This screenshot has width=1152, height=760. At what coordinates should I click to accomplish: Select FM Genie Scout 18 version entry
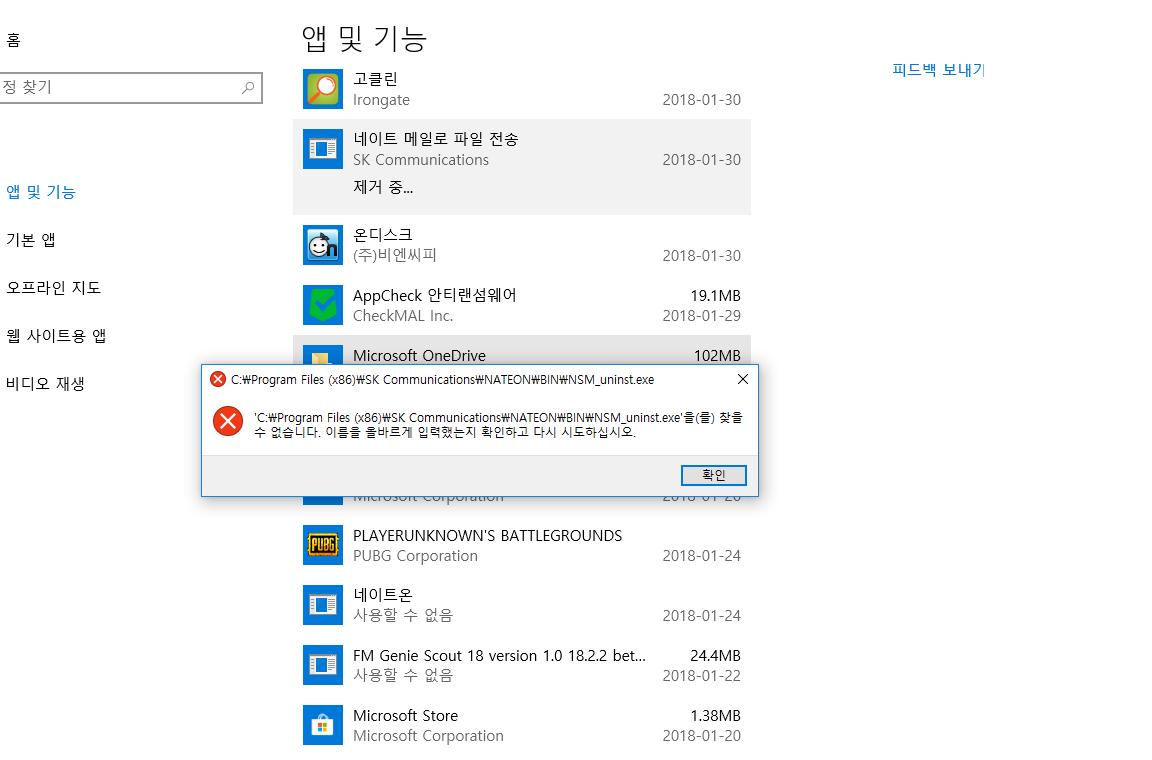tap(522, 665)
